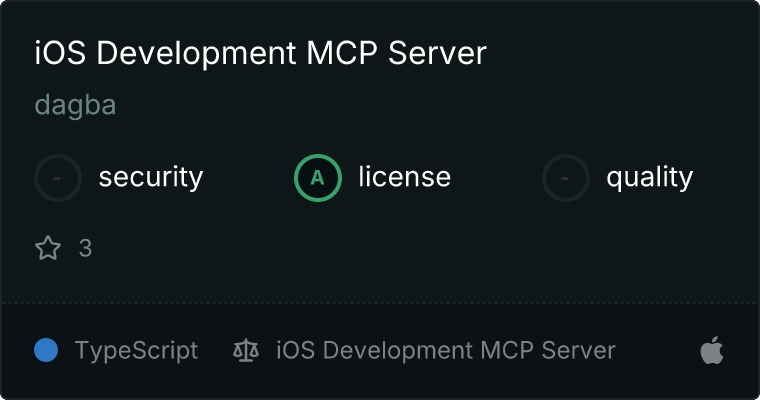Click the license label text
The image size is (760, 400).
(x=404, y=178)
